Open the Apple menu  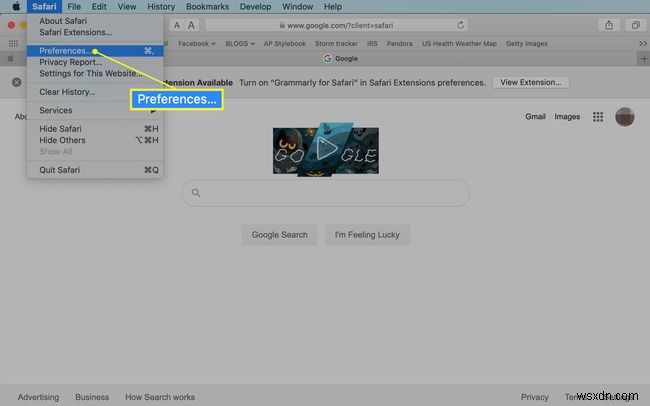[x=16, y=7]
